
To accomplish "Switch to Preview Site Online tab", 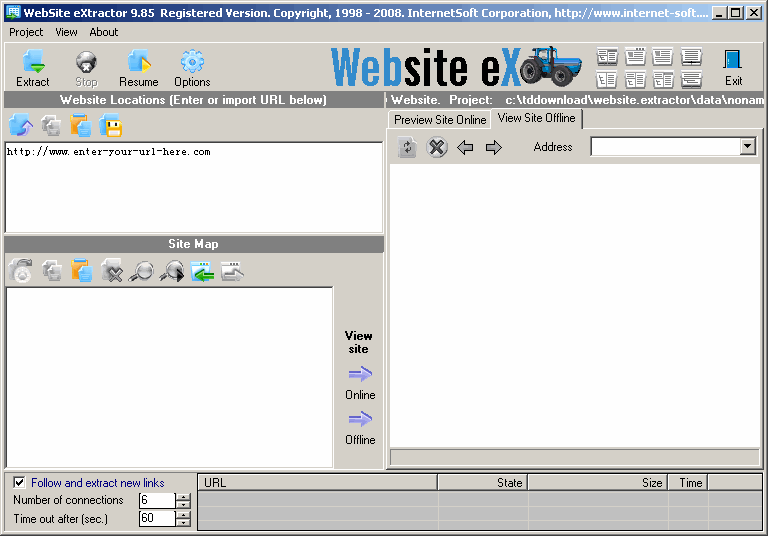I will [440, 120].
